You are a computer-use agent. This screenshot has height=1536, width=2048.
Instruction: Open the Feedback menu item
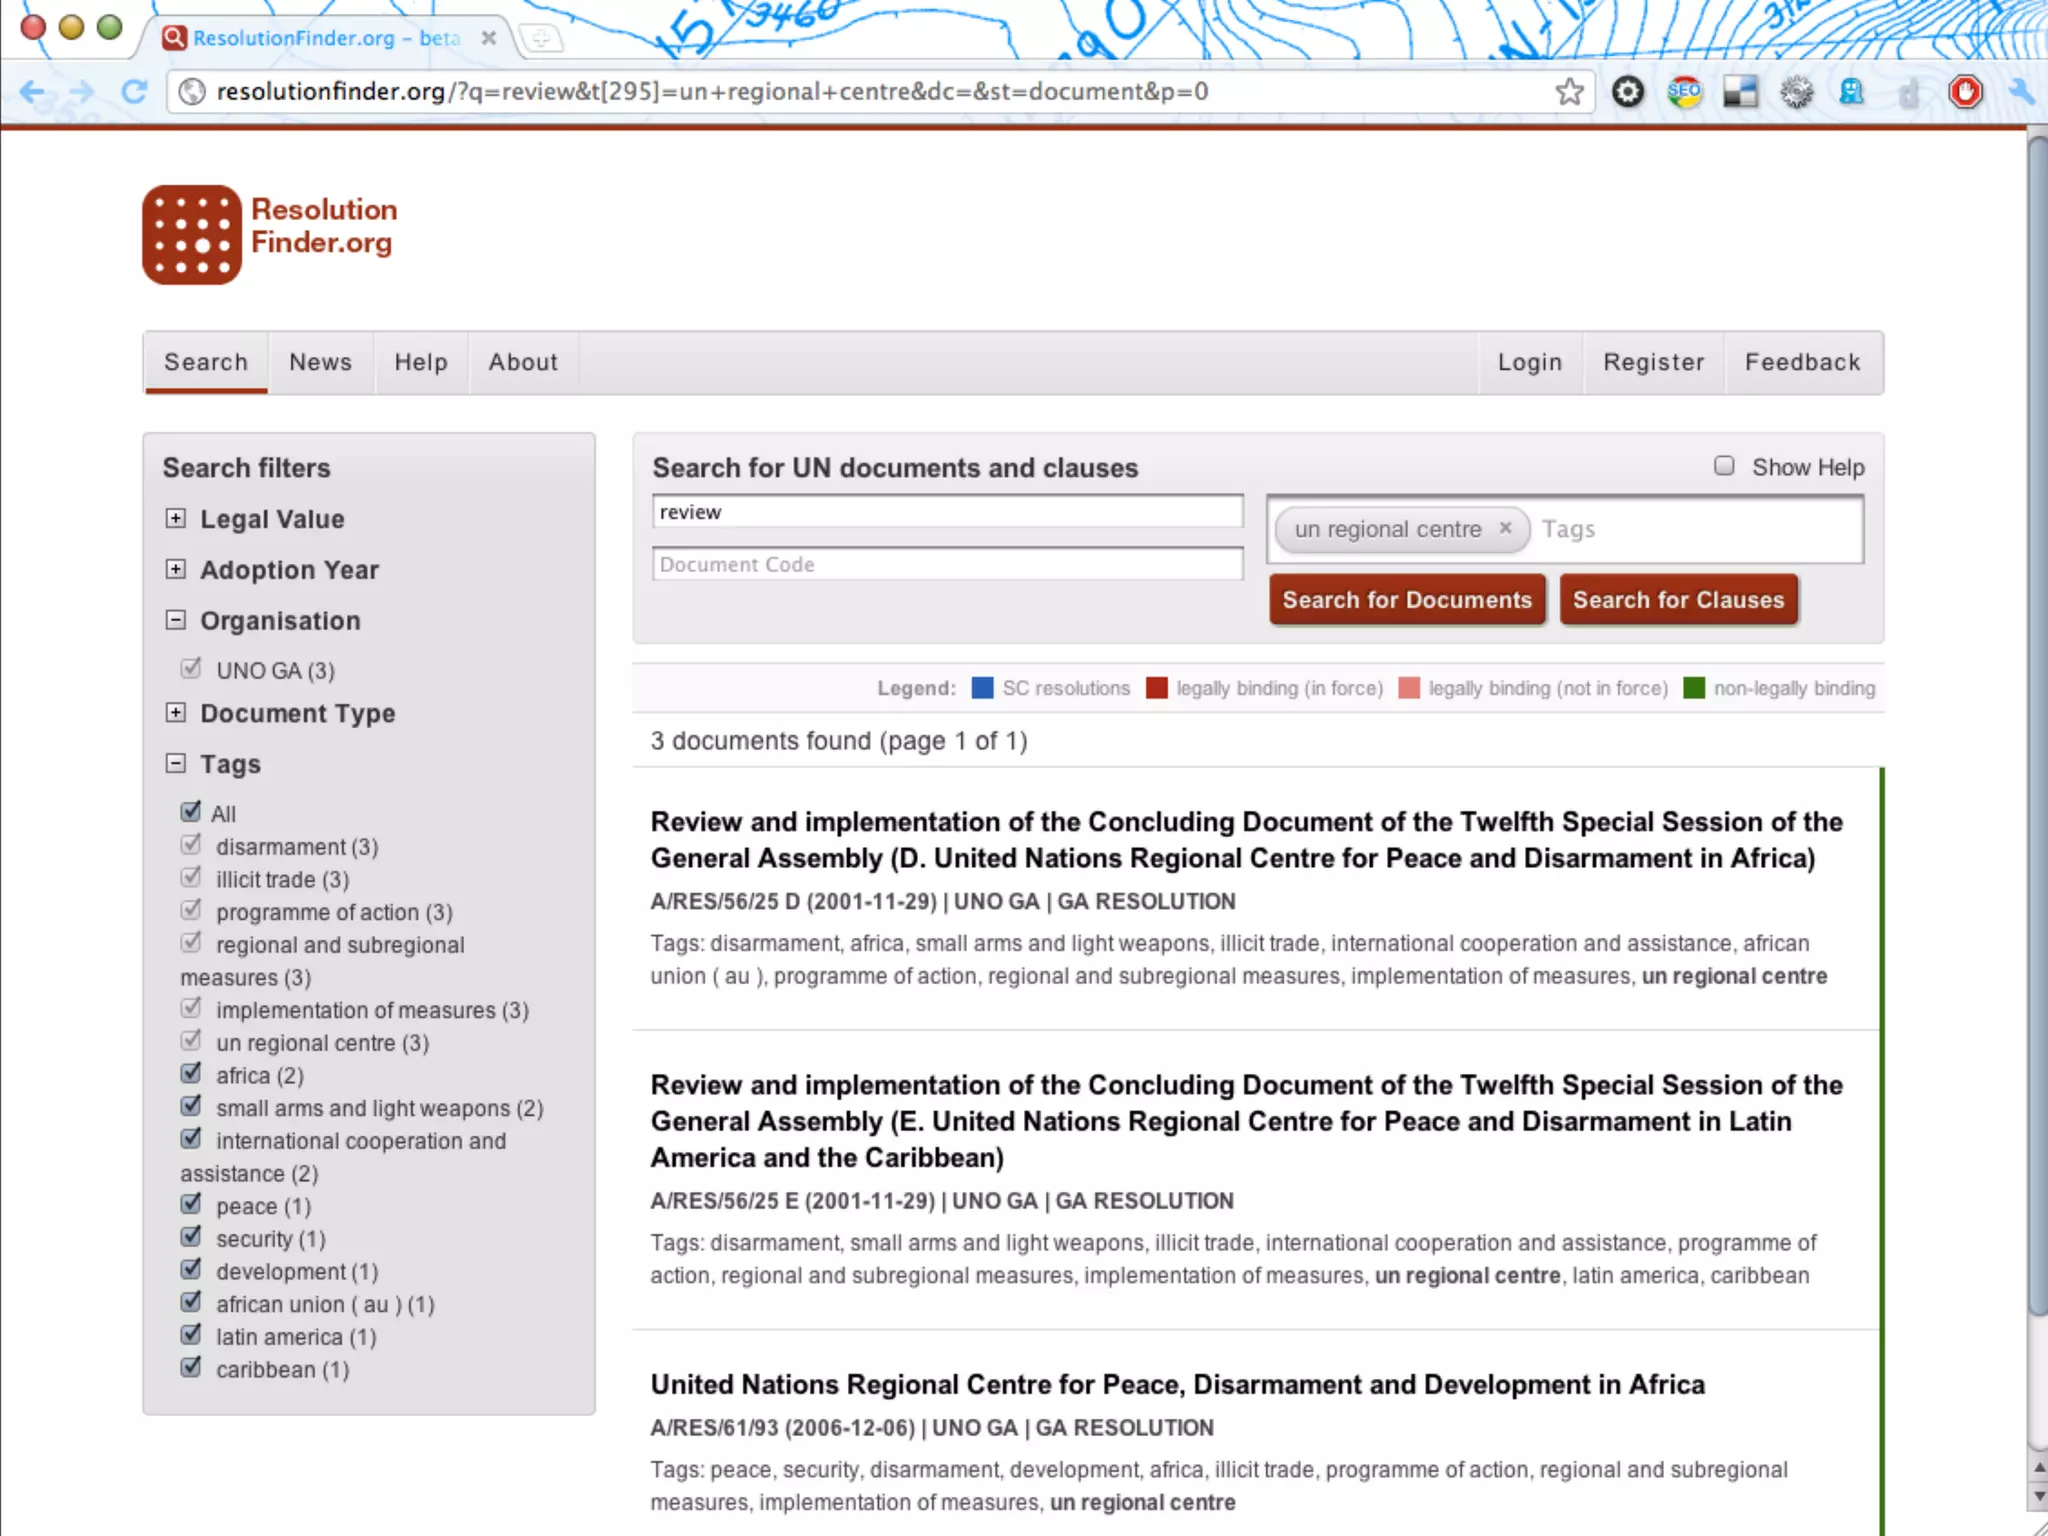1802,362
